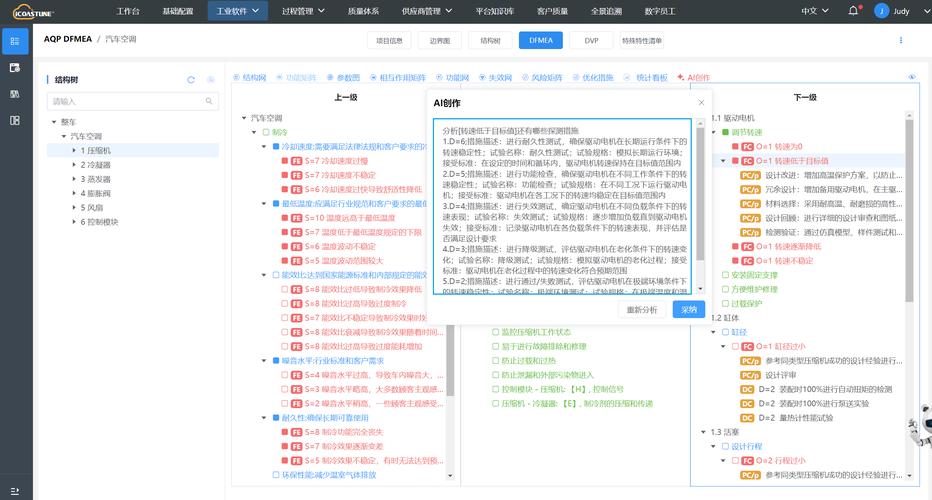Image resolution: width=932 pixels, height=500 pixels.
Task: Open the 优化措施 view
Action: (x=593, y=78)
